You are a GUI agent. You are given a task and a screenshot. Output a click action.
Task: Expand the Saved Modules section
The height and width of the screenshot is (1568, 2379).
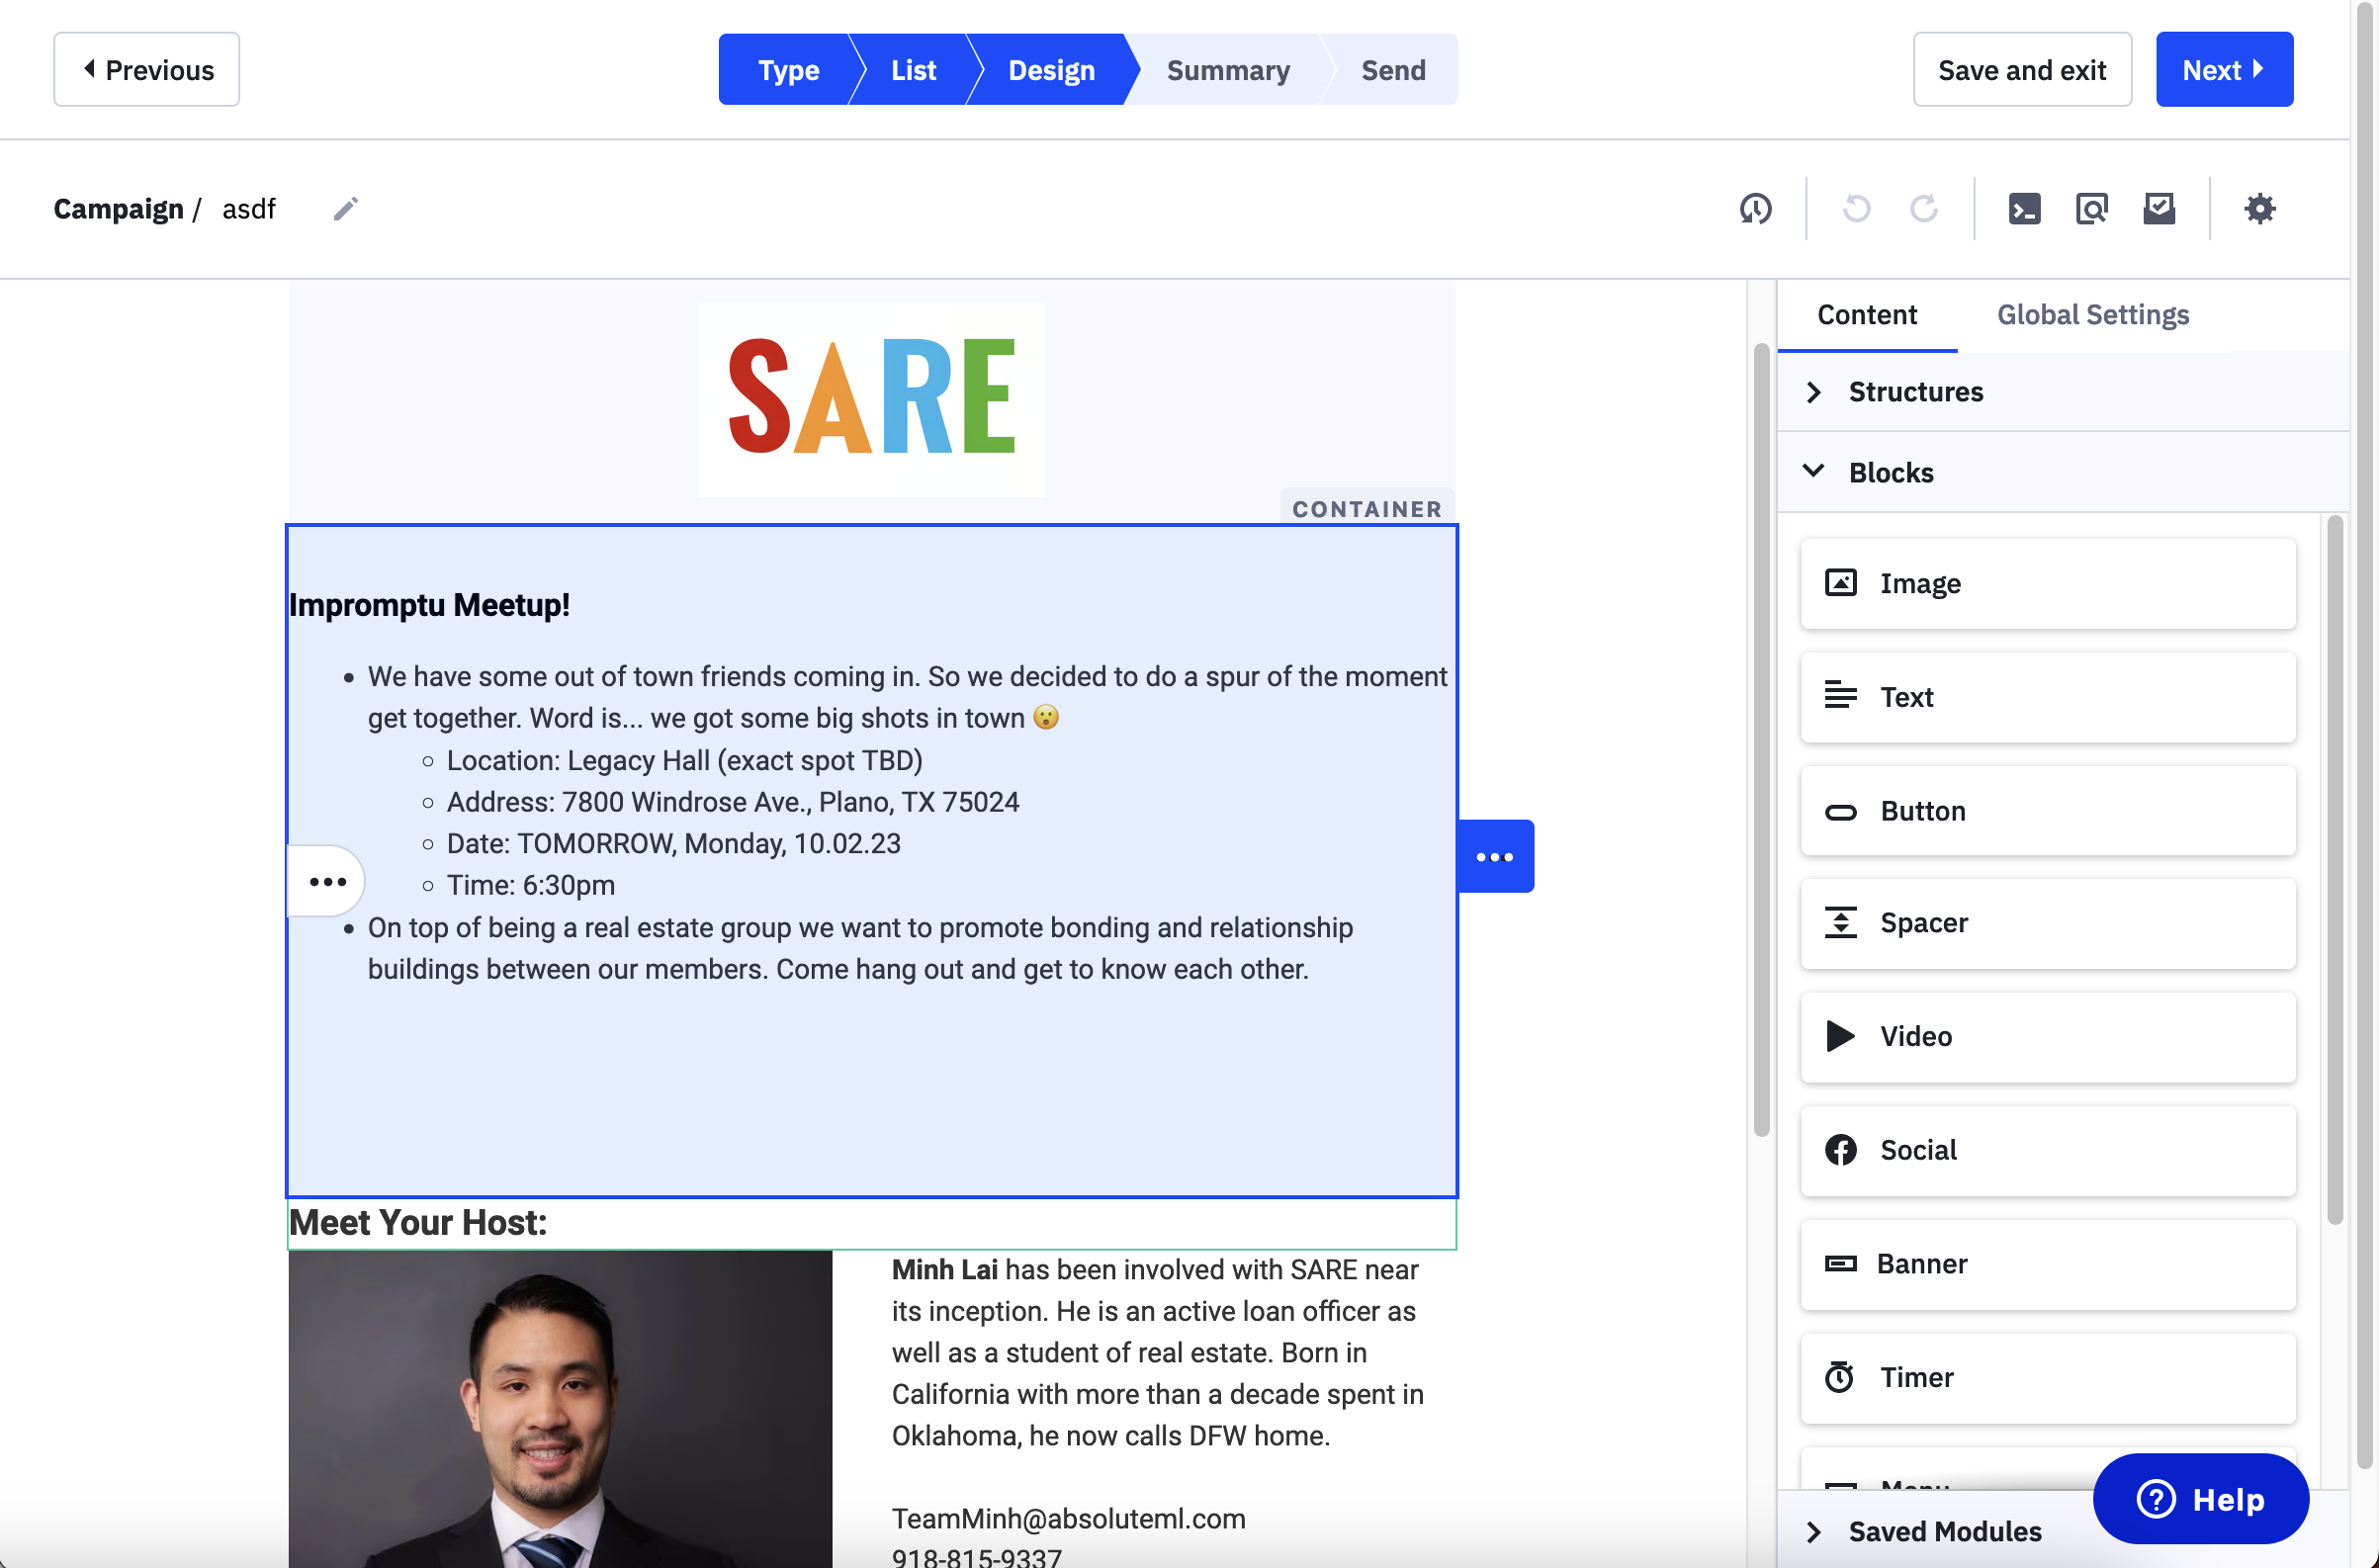(x=1943, y=1531)
